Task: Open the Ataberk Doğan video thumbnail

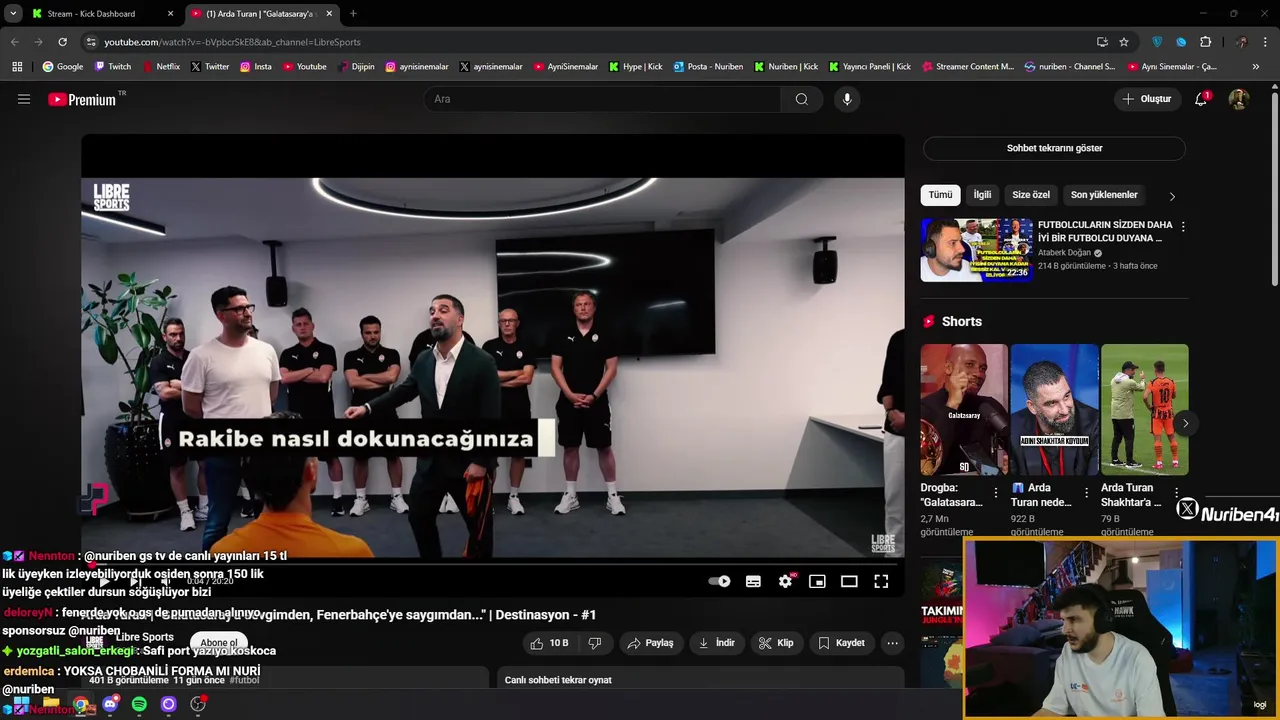Action: pyautogui.click(x=977, y=250)
